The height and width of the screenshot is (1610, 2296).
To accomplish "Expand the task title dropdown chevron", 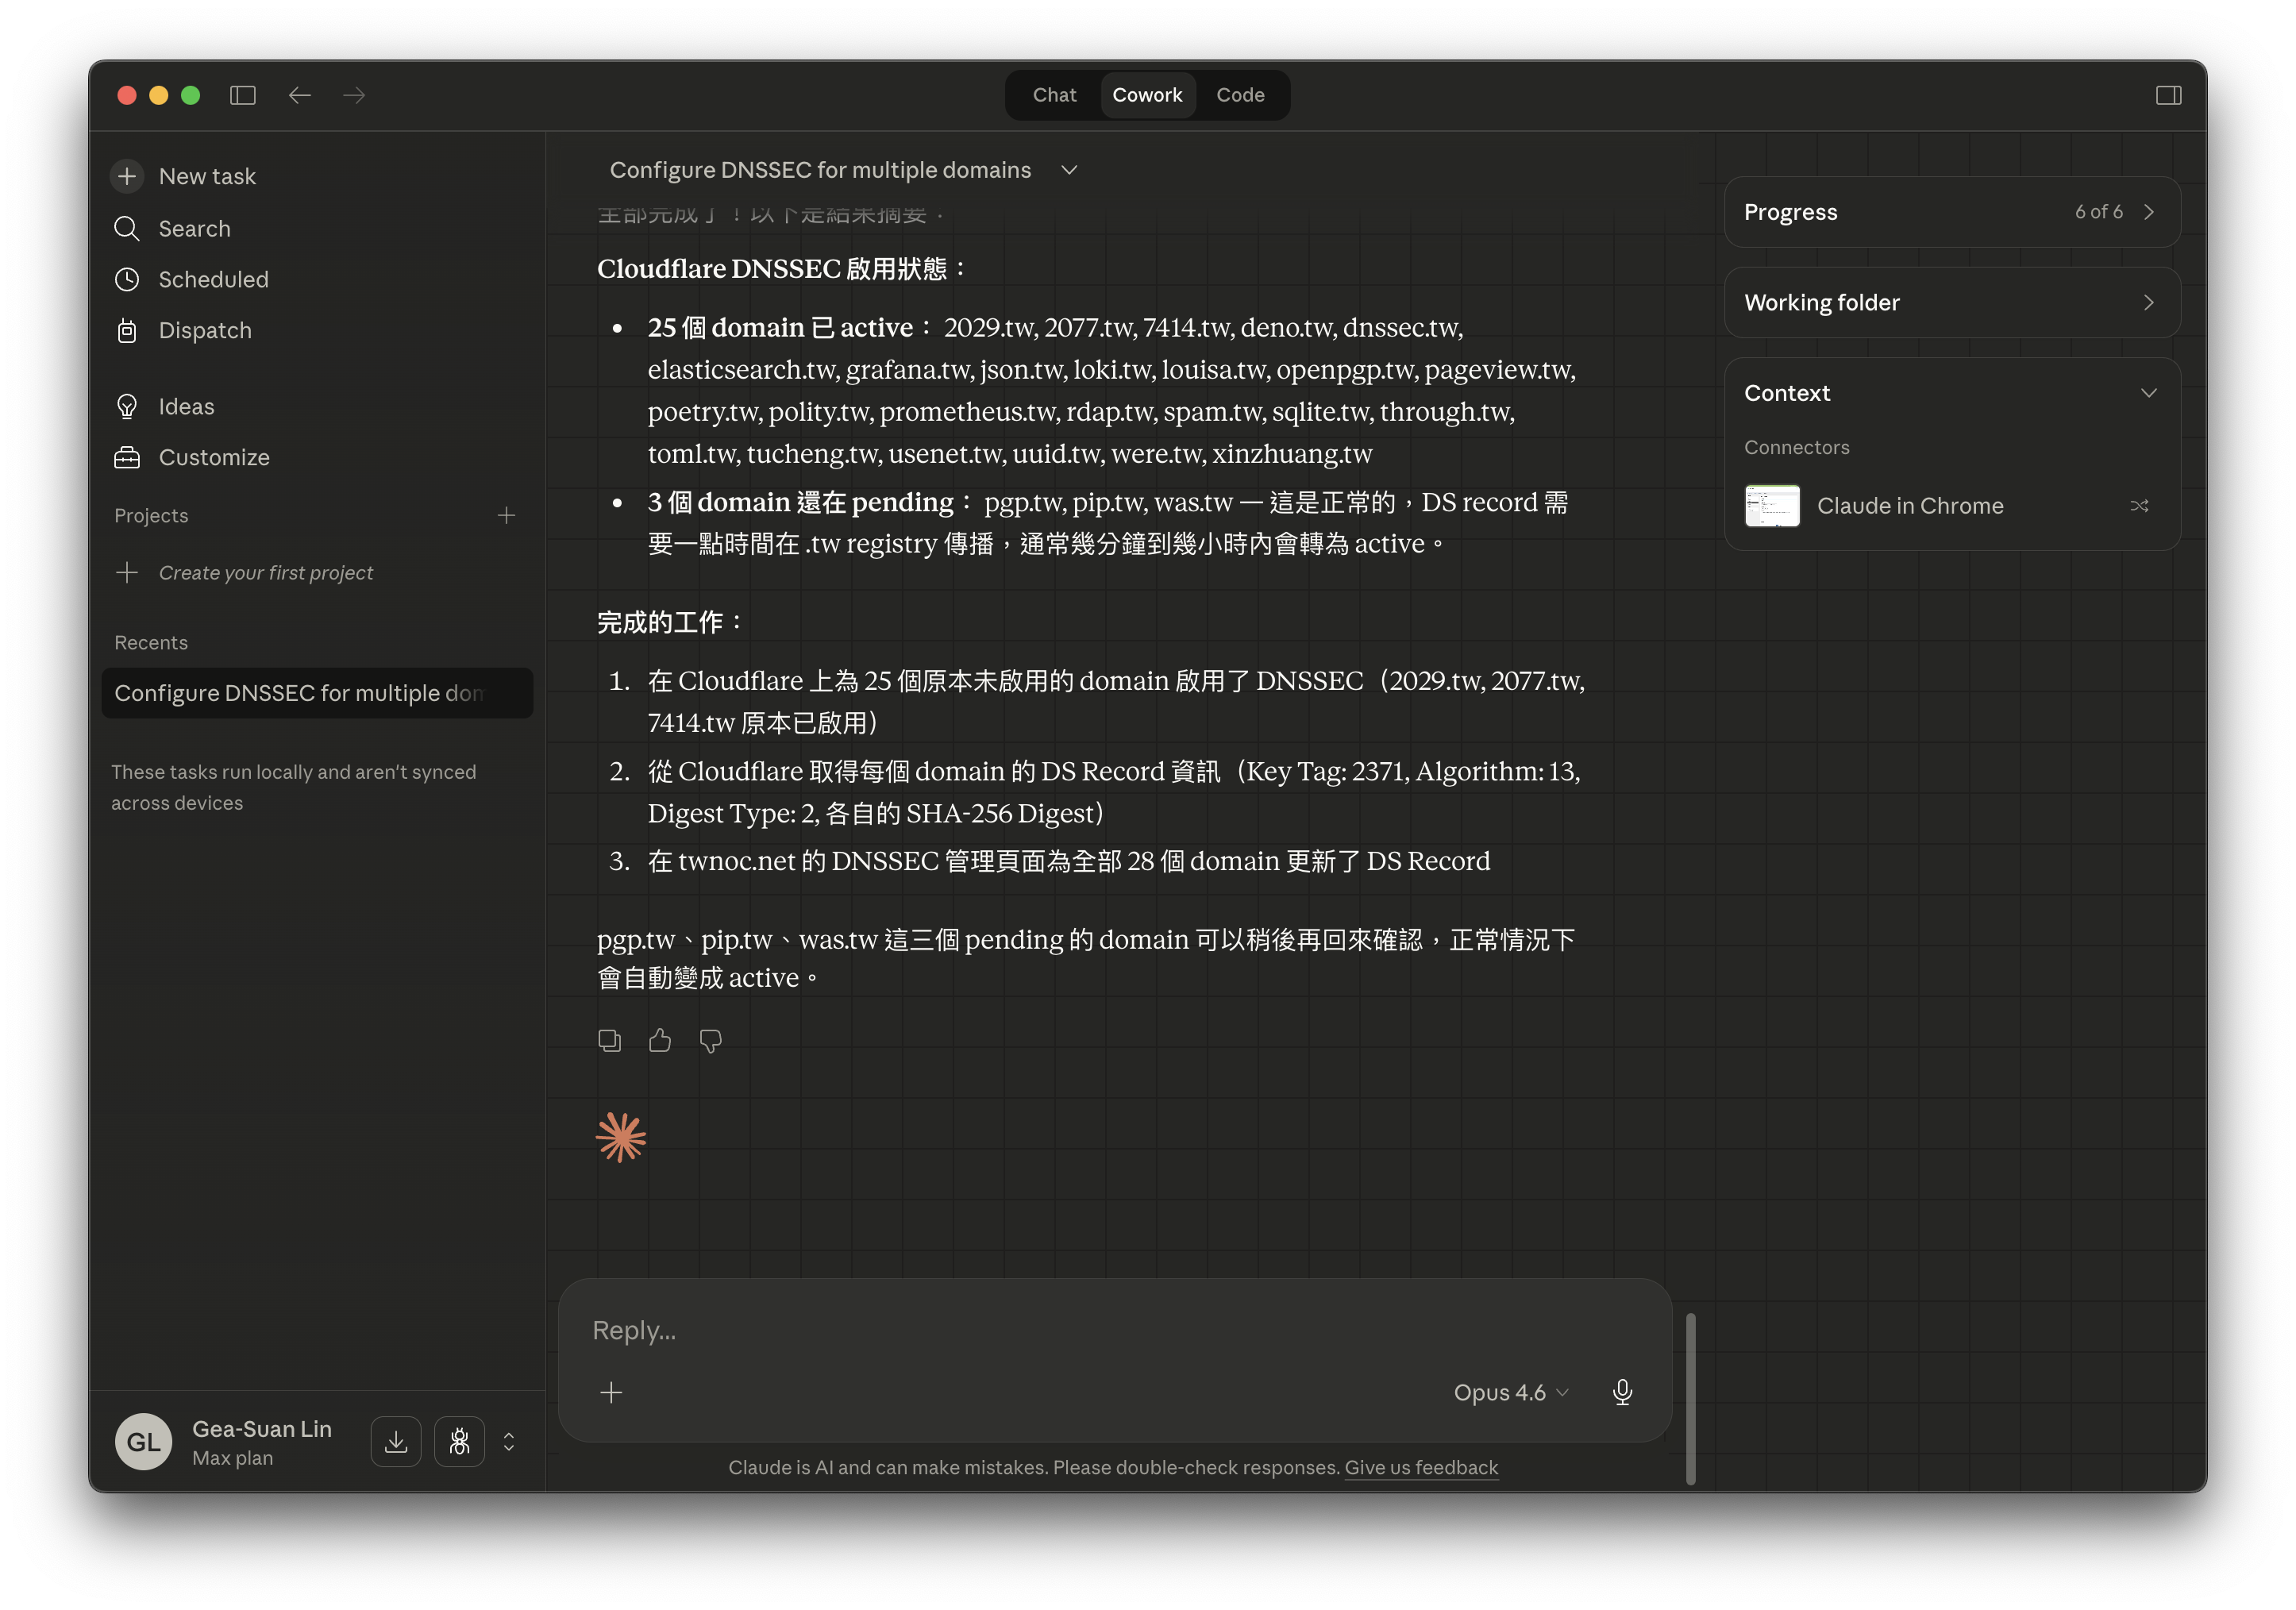I will 1069,170.
